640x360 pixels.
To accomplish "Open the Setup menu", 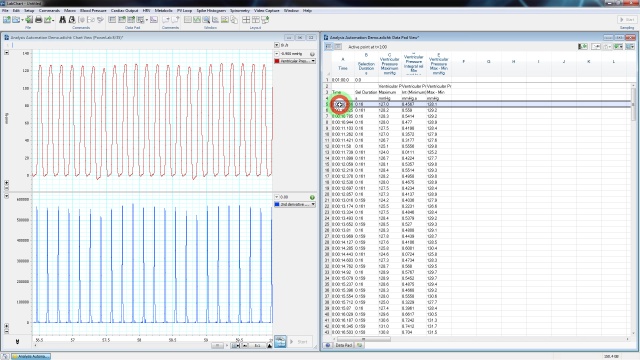I will tap(29, 11).
